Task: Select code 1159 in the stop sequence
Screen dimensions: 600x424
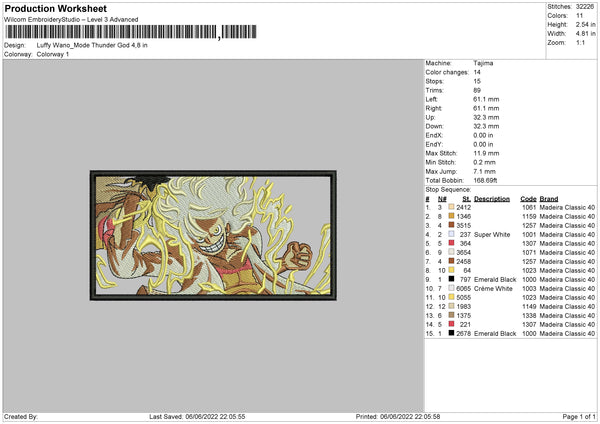Action: point(529,217)
